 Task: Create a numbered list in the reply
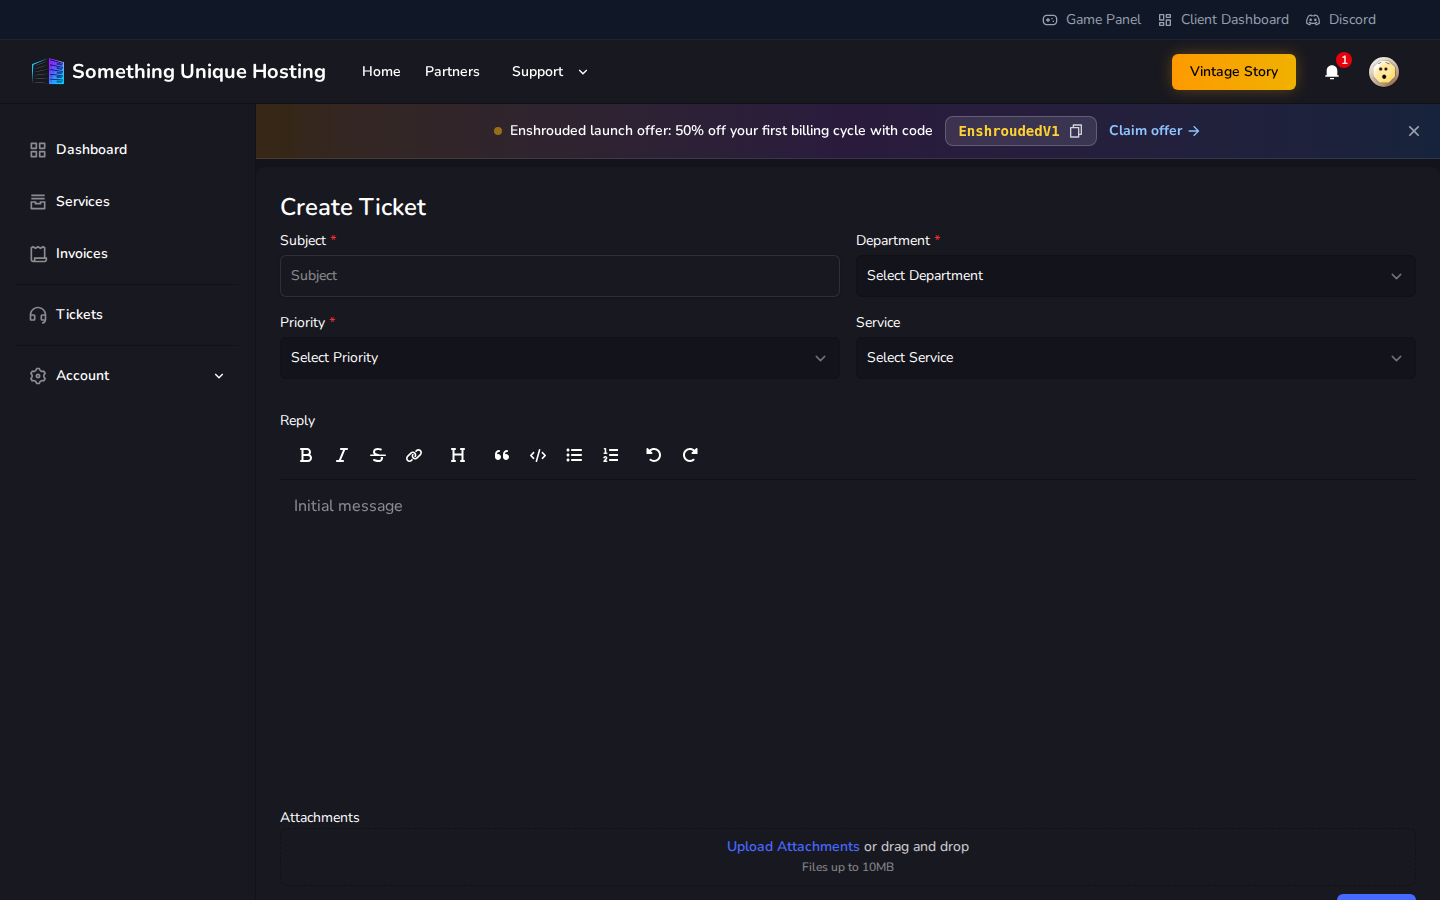[611, 455]
